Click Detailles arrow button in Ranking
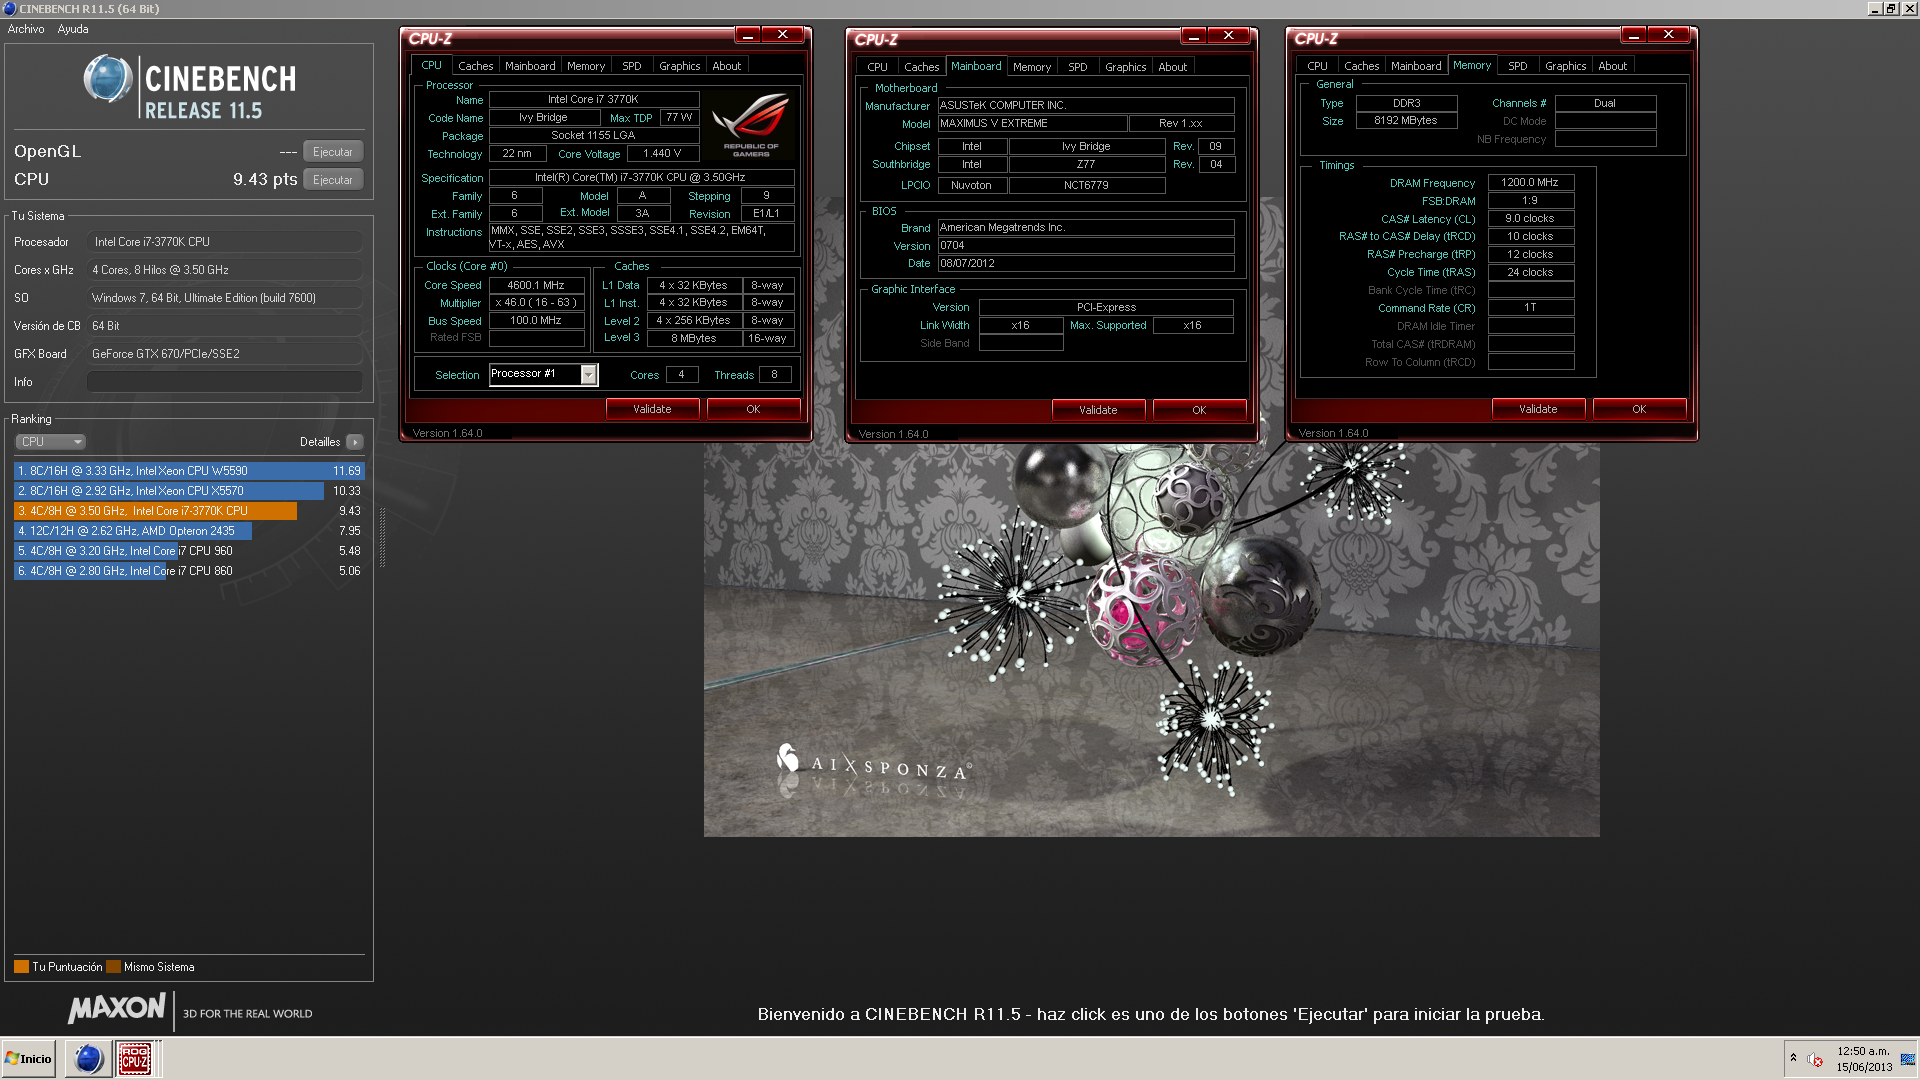The image size is (1920, 1080). tap(355, 442)
